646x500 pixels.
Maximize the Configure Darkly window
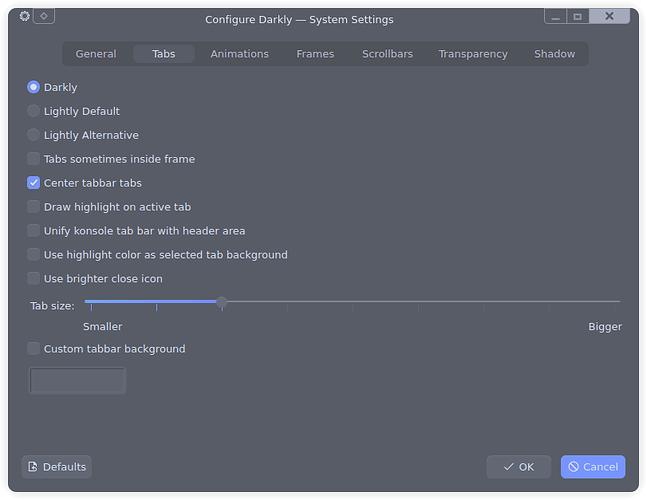[x=578, y=16]
